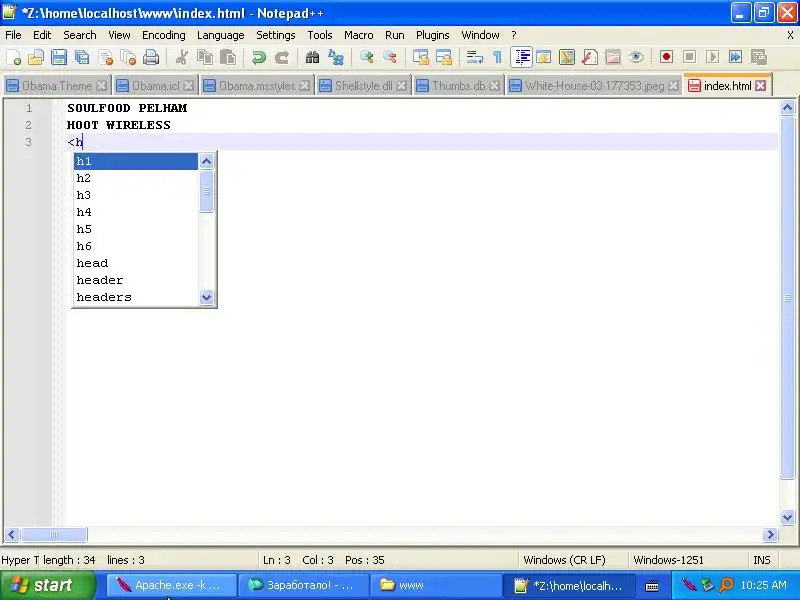Viewport: 800px width, 600px height.
Task: Open the www folder taskbar button
Action: (x=435, y=585)
